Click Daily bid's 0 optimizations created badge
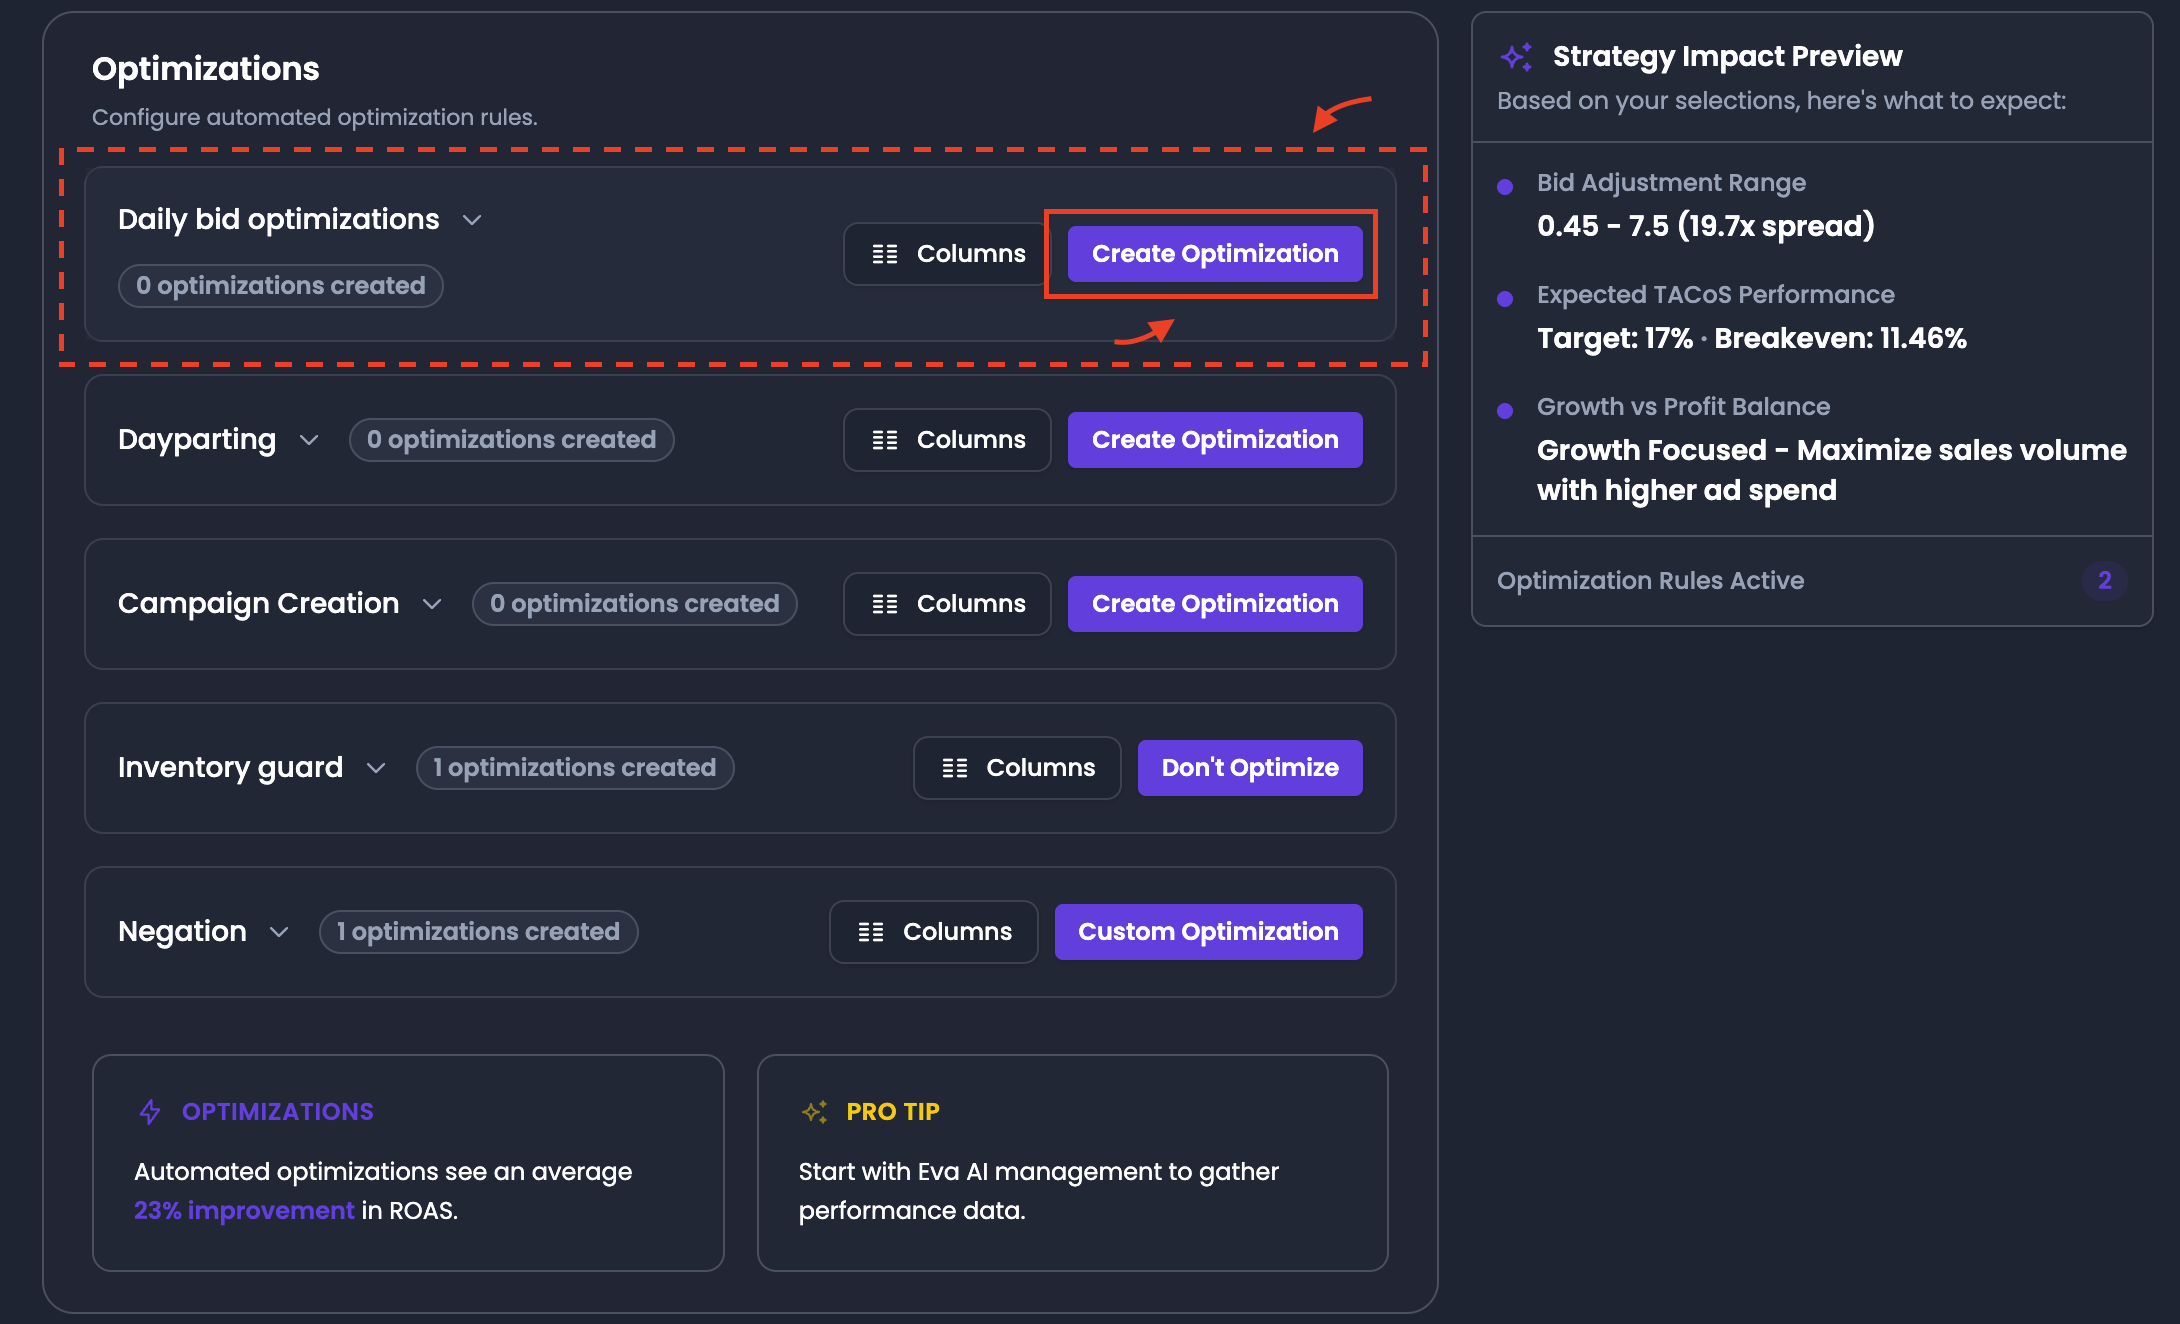 point(281,286)
